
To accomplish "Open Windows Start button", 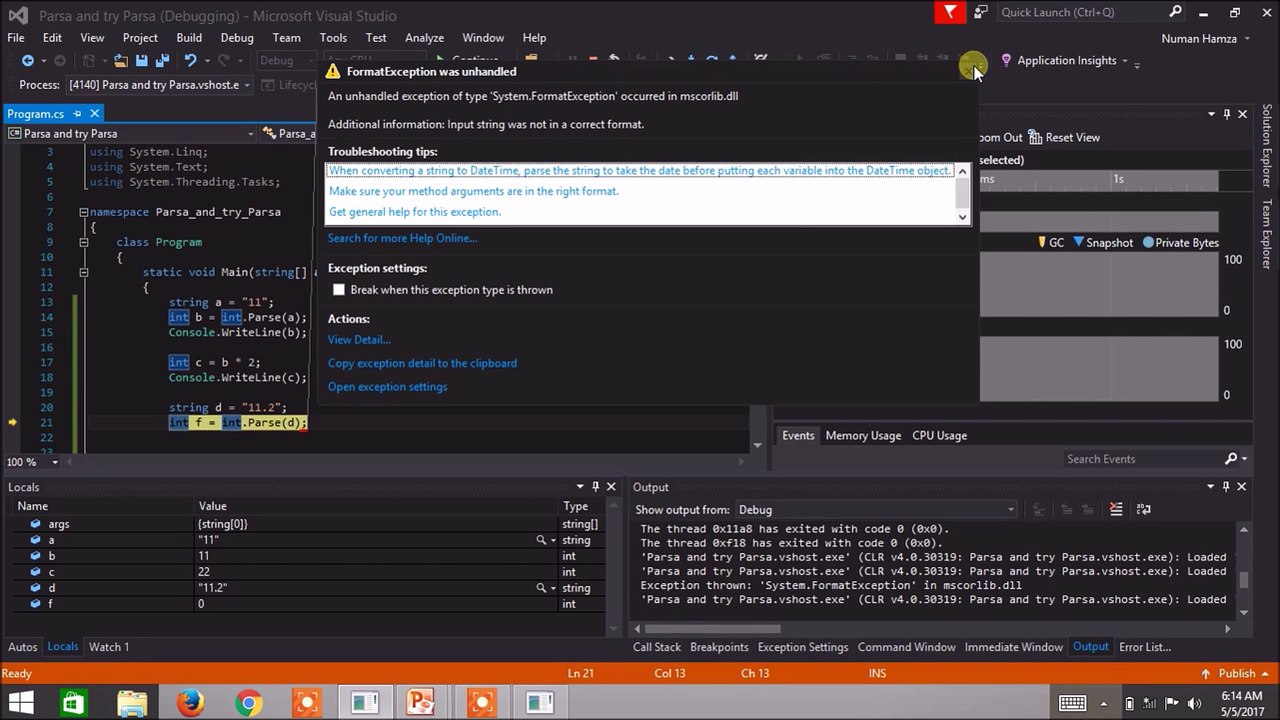I will point(20,703).
